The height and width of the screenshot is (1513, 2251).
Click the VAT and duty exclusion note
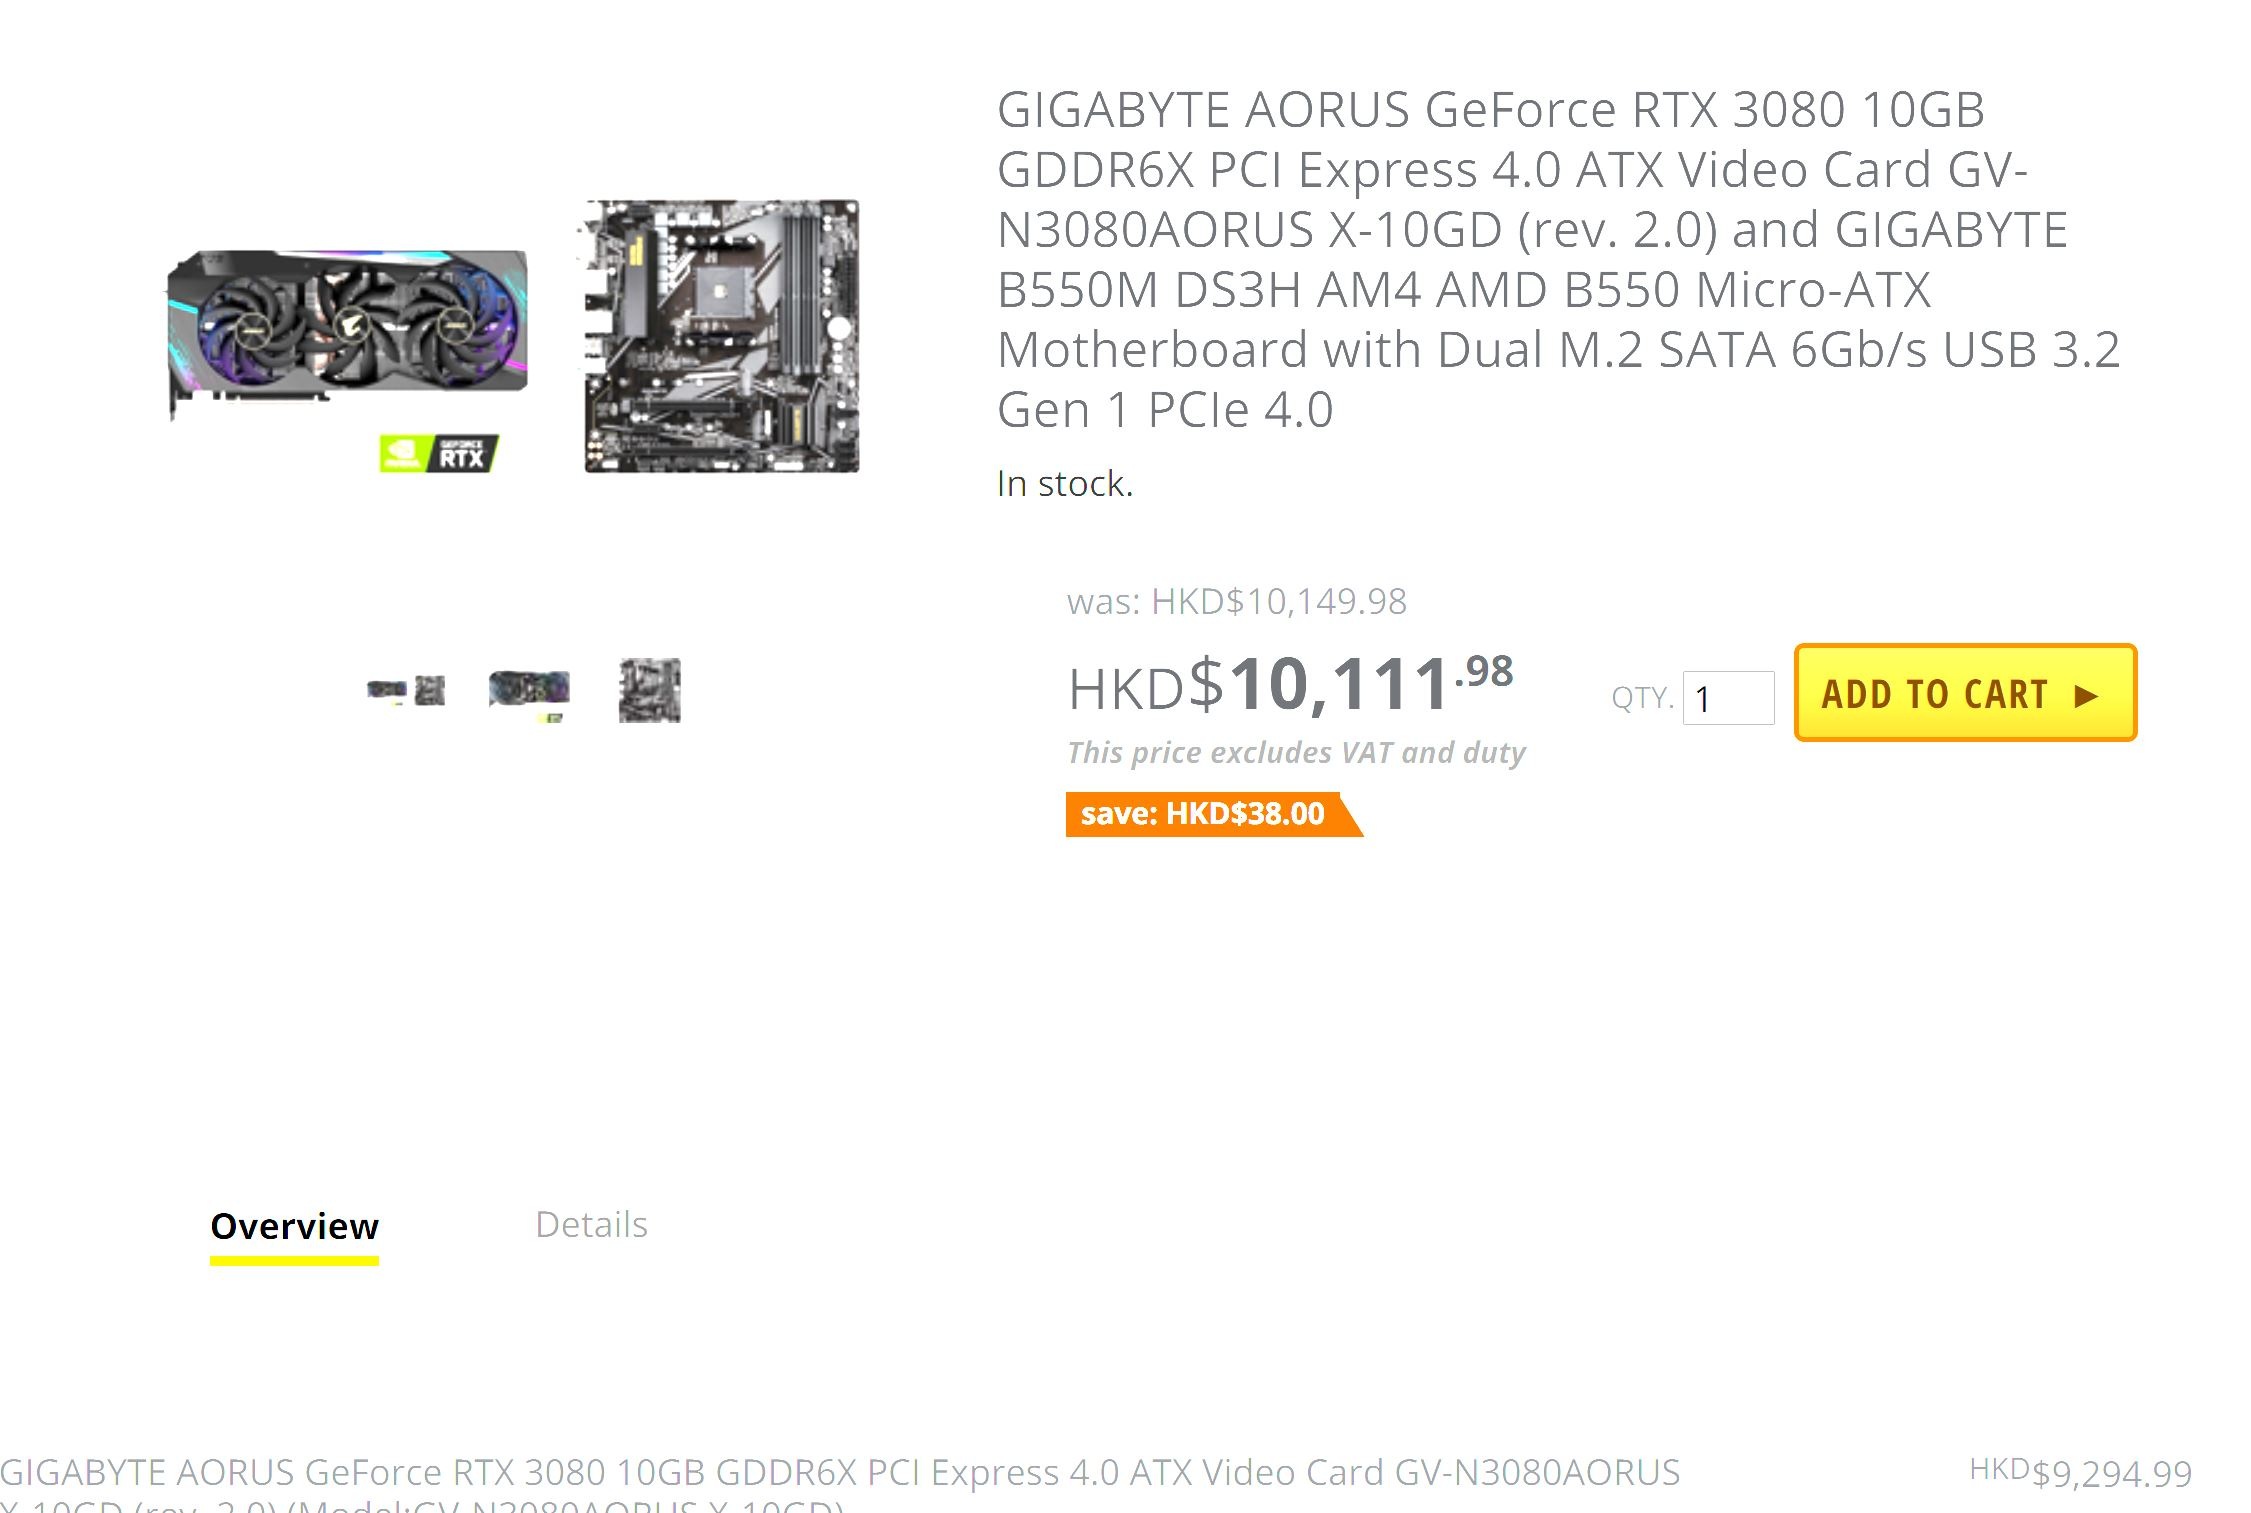pos(1296,752)
